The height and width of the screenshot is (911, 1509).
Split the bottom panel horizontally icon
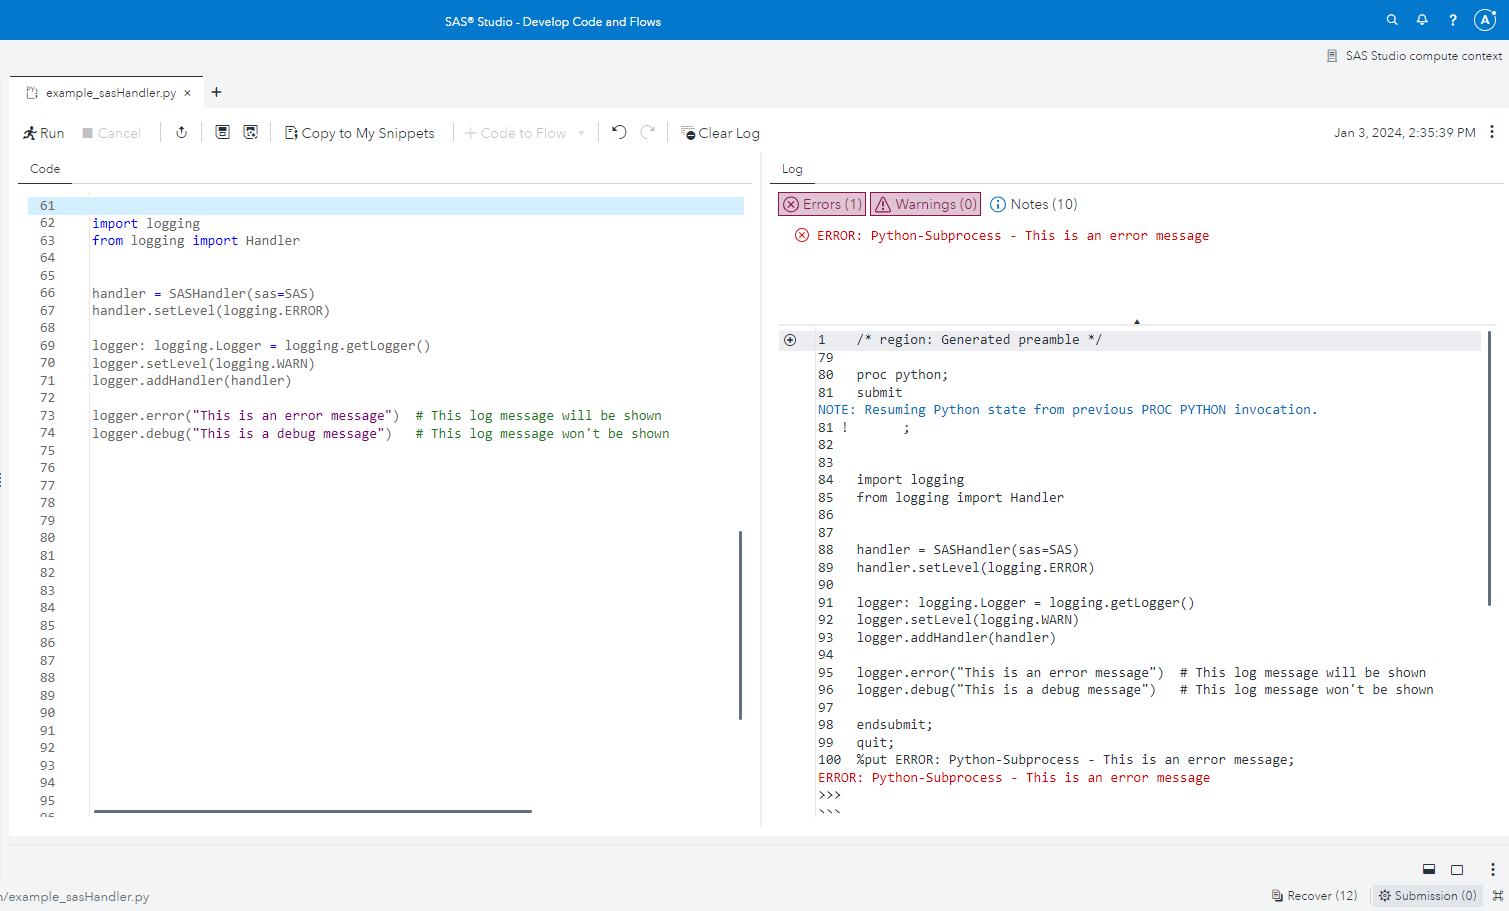pos(1429,869)
